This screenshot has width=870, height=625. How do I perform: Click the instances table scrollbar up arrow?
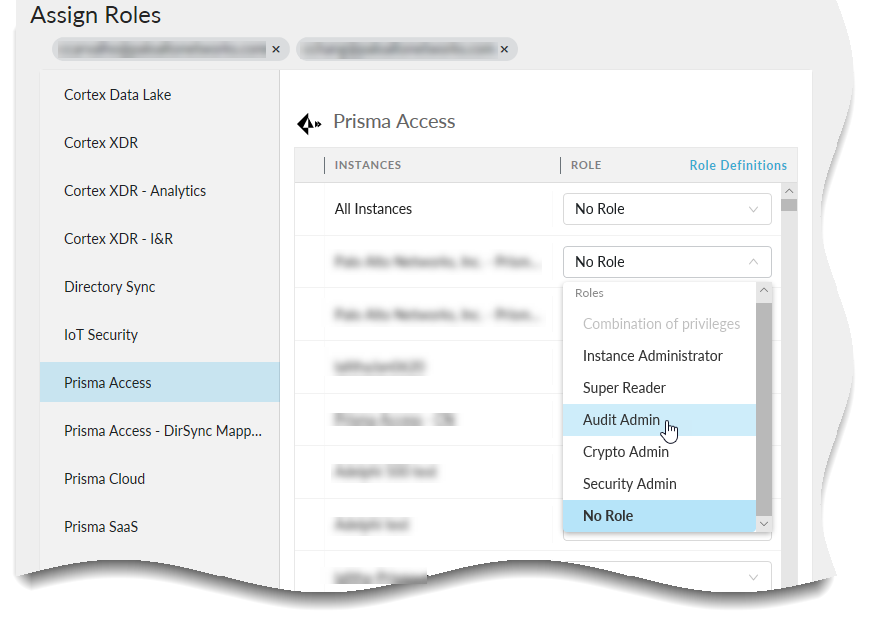pos(789,190)
